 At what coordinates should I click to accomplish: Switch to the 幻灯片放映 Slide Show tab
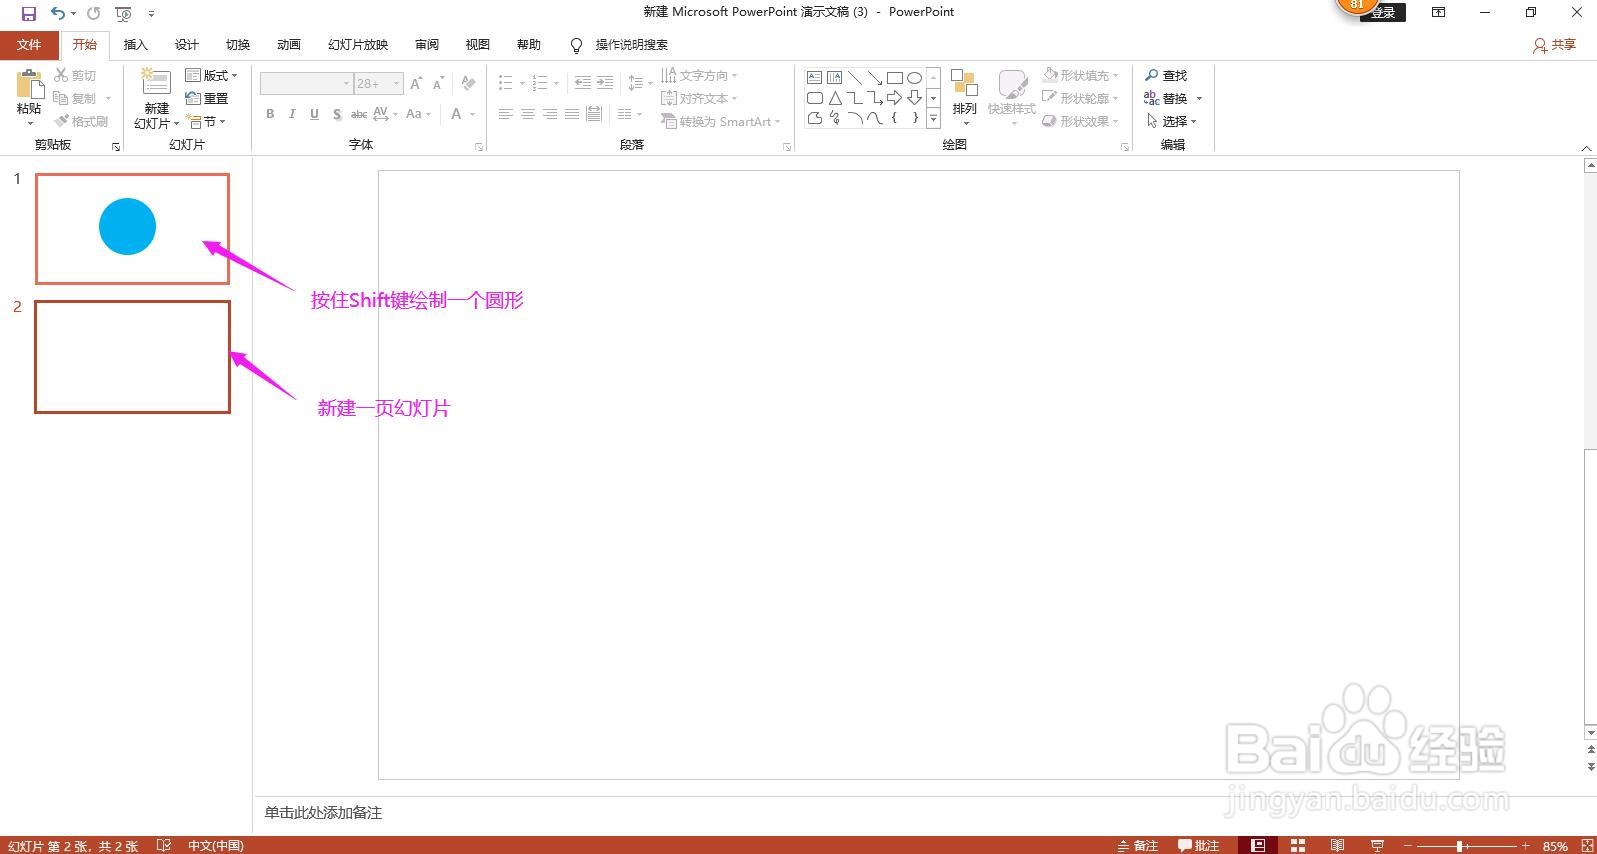[358, 45]
